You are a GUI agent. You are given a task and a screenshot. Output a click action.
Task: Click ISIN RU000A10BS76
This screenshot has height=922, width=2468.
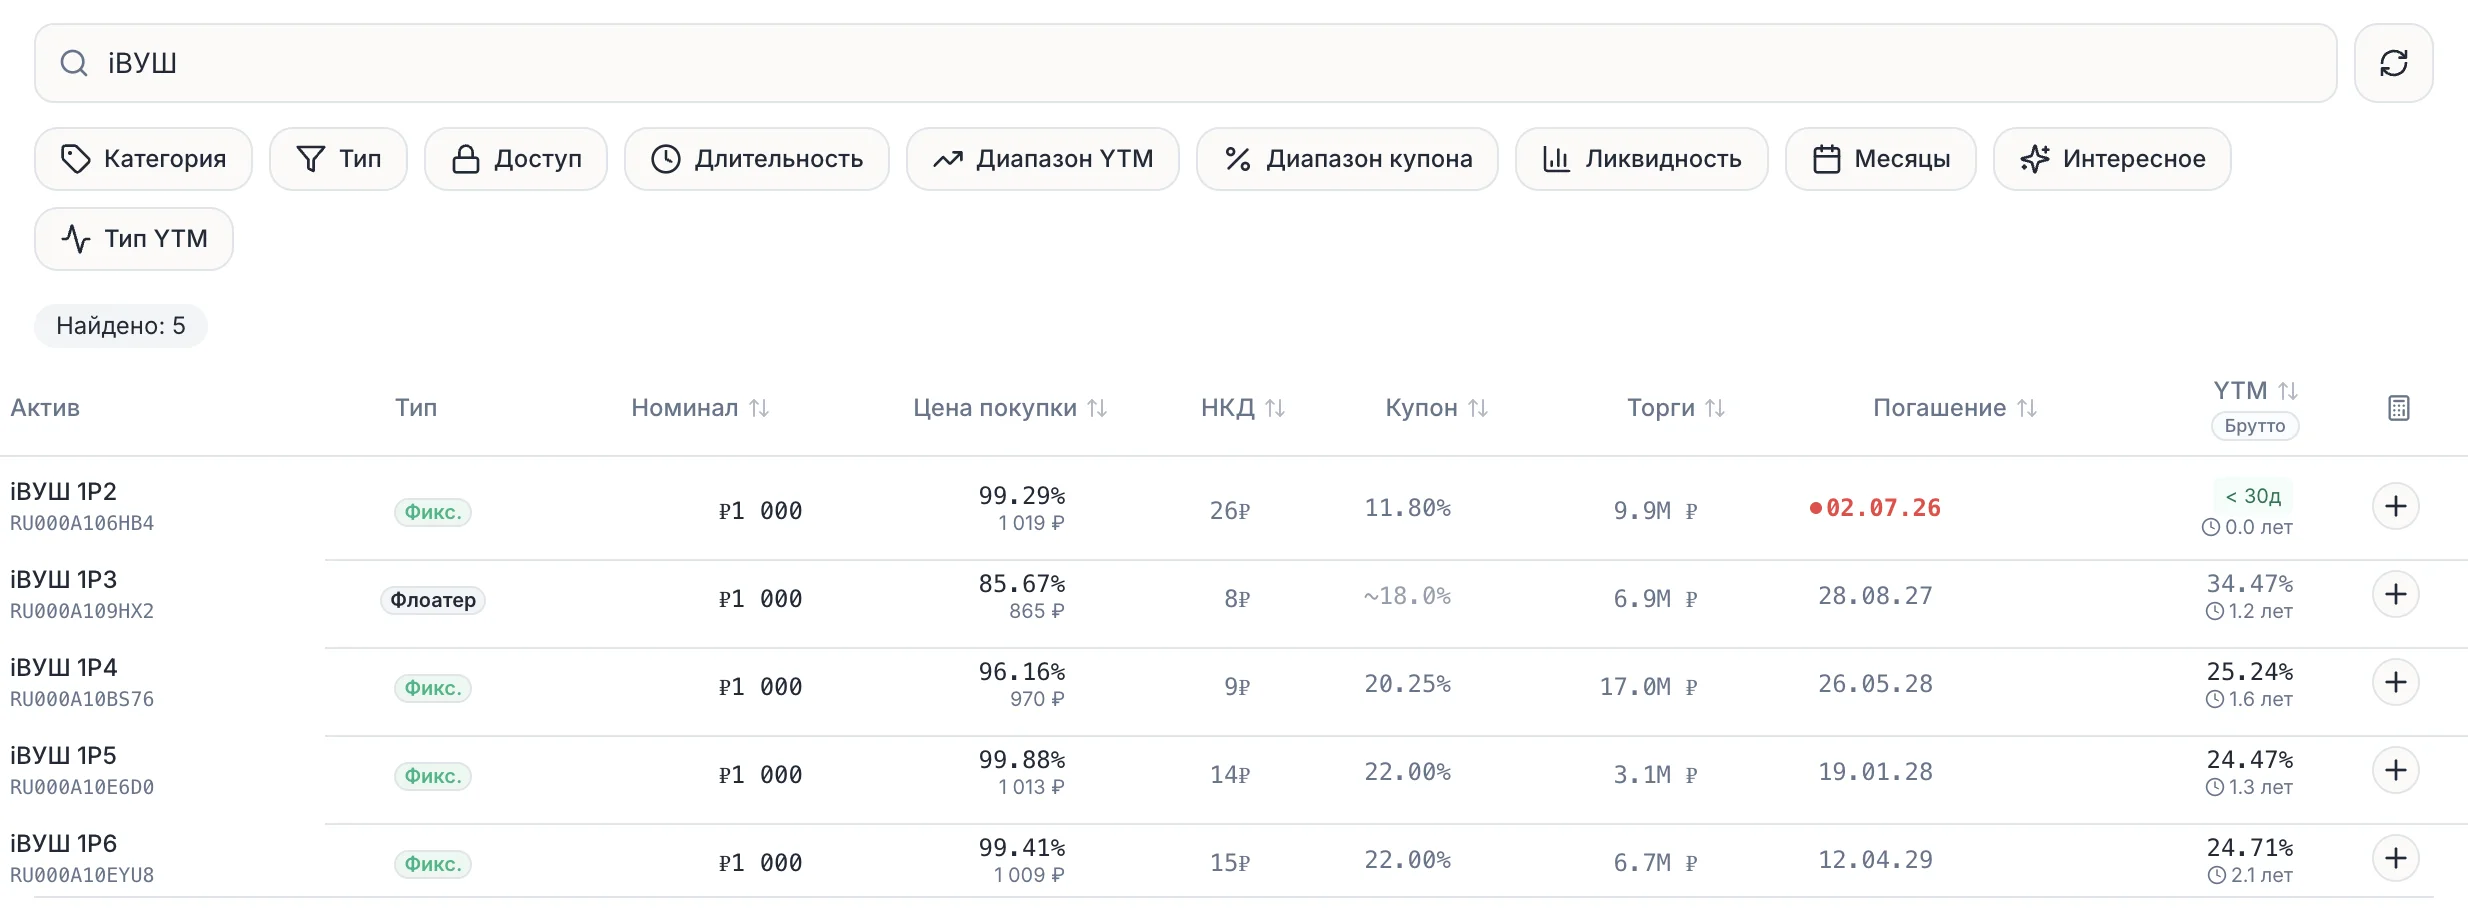tap(82, 699)
